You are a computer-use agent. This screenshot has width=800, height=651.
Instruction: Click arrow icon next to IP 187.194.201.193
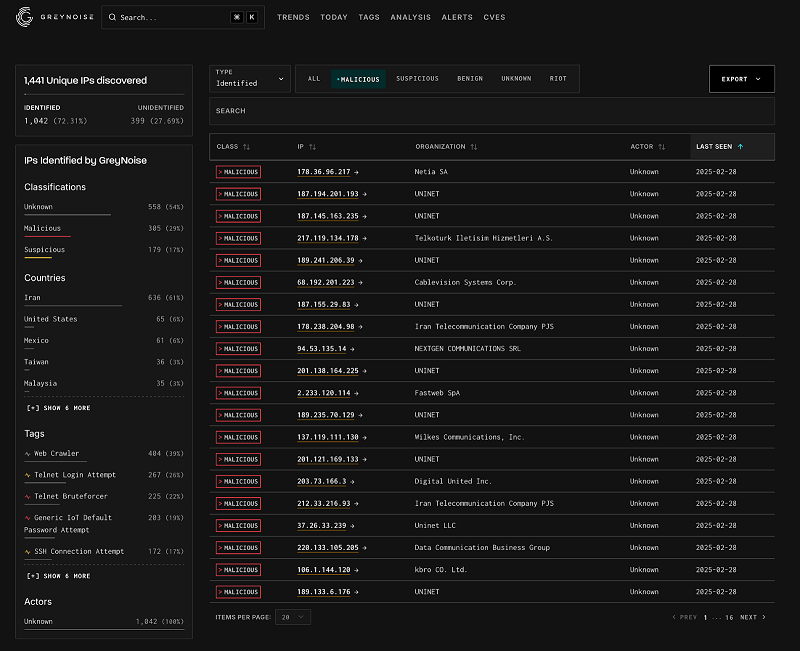click(364, 194)
